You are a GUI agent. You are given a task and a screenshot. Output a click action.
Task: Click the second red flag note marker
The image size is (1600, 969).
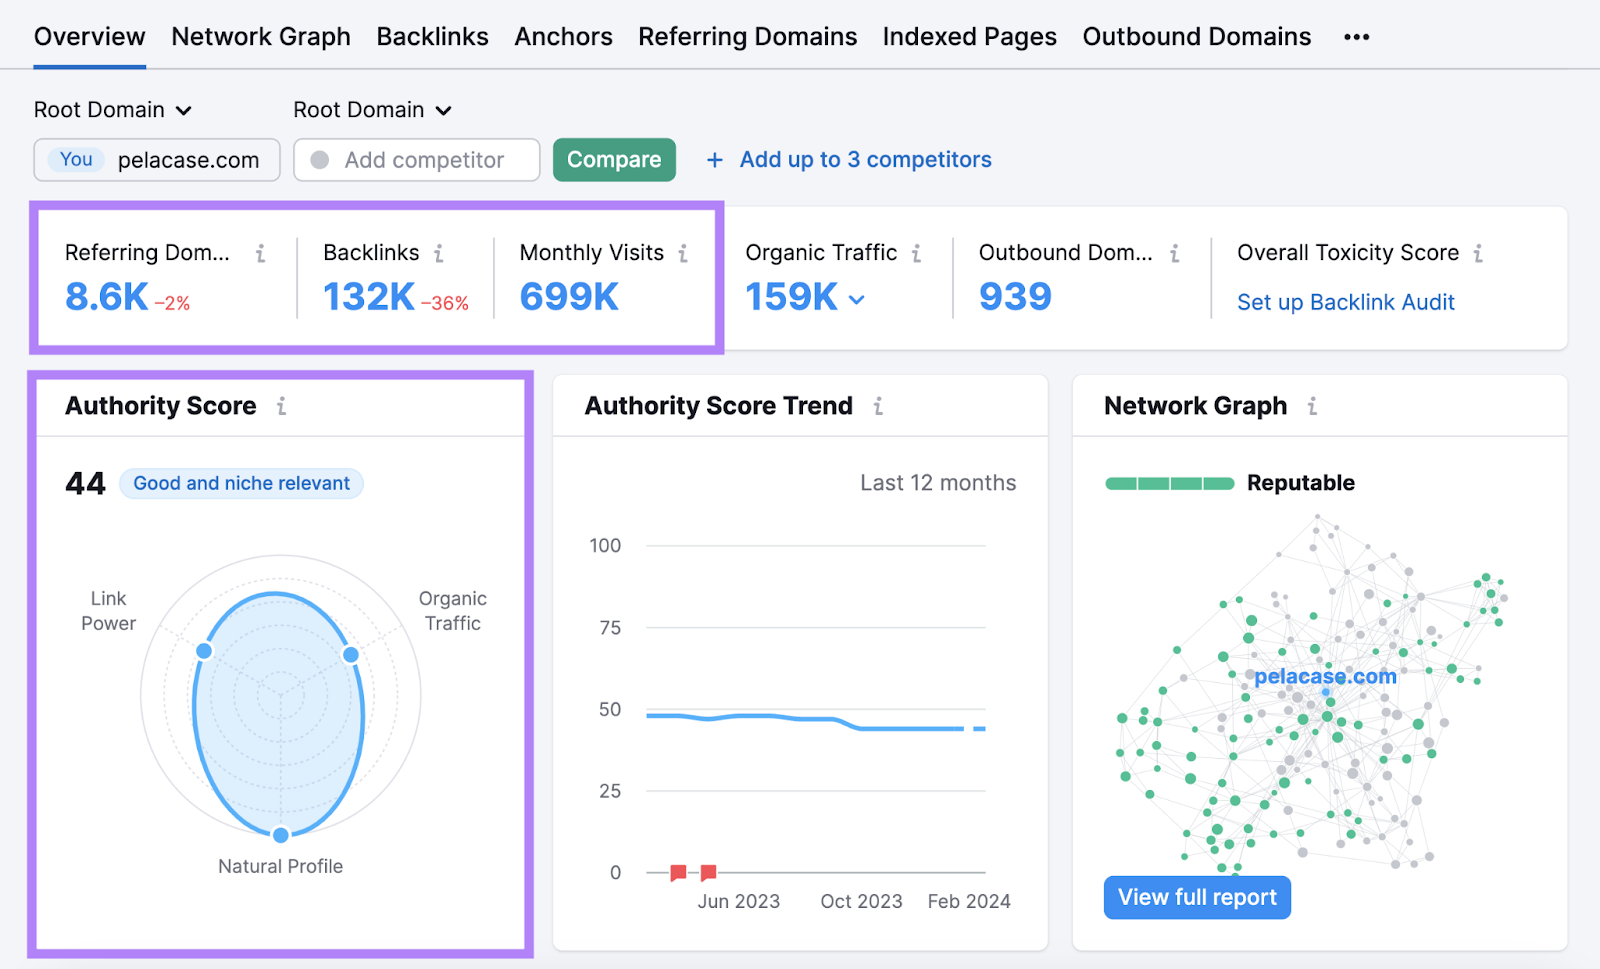coord(708,873)
